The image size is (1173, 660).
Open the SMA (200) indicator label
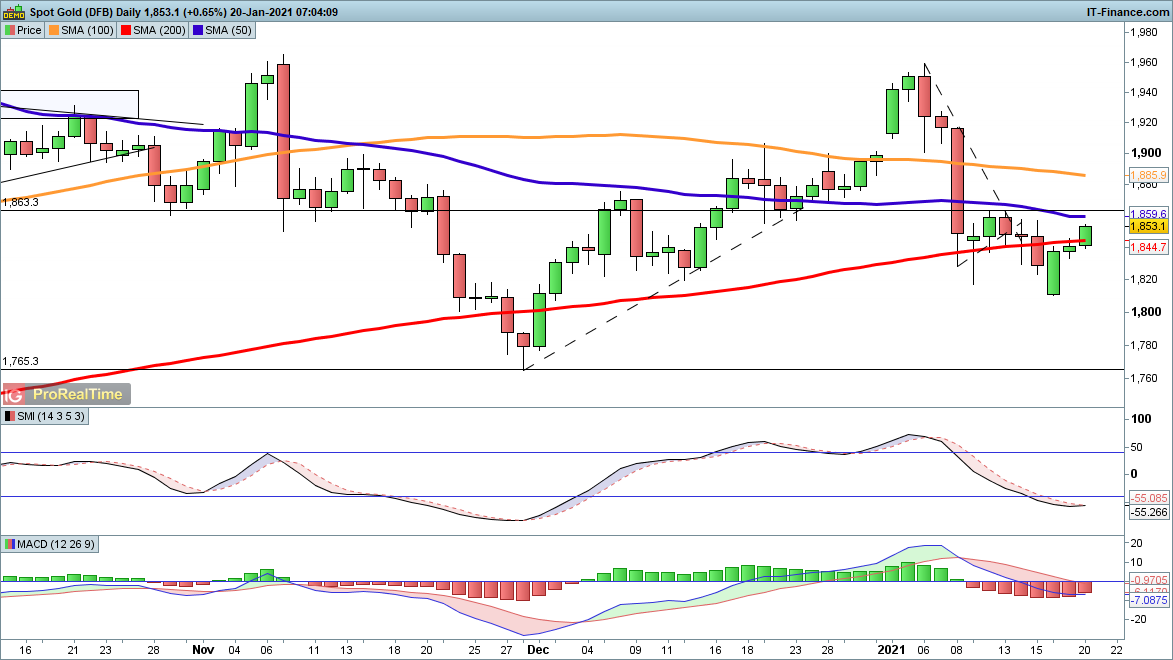tap(157, 30)
